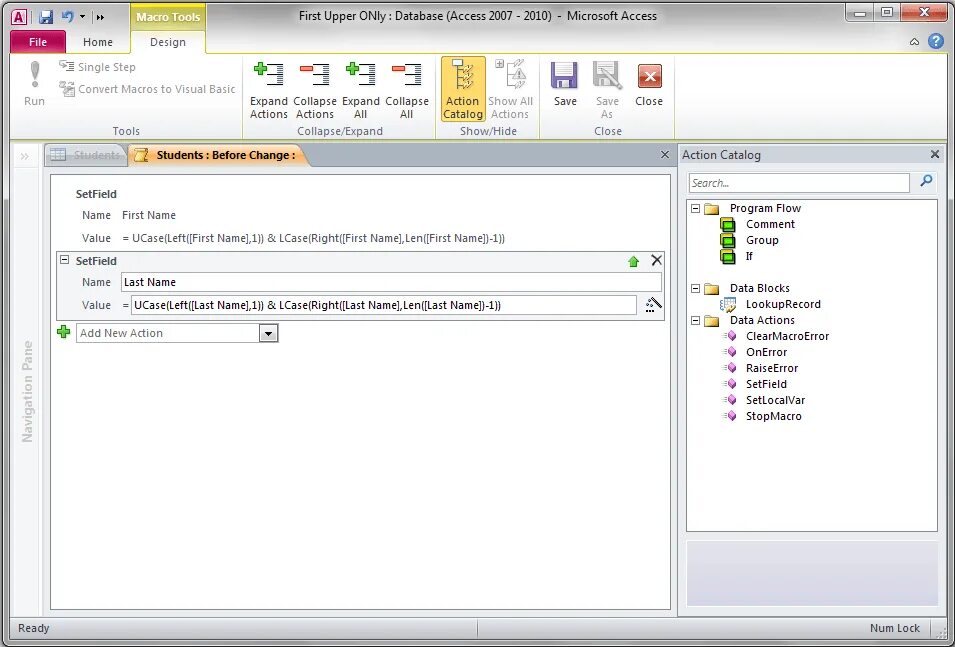Image resolution: width=955 pixels, height=647 pixels.
Task: Click the Data Actions folder label
Action: 762,320
